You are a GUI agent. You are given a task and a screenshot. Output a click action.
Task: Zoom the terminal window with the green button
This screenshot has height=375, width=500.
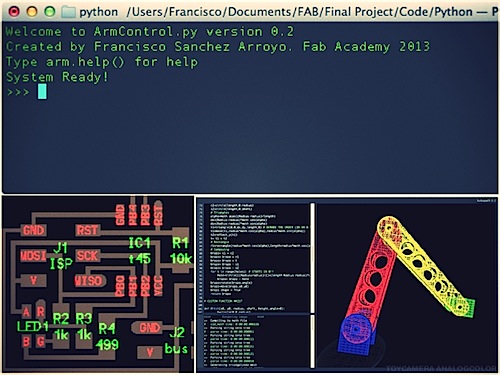[50, 12]
